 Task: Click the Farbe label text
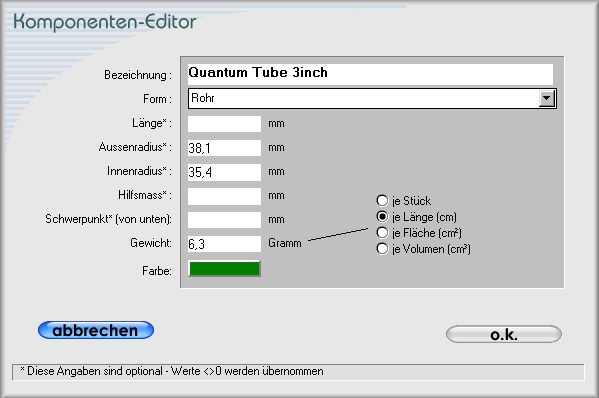click(157, 271)
